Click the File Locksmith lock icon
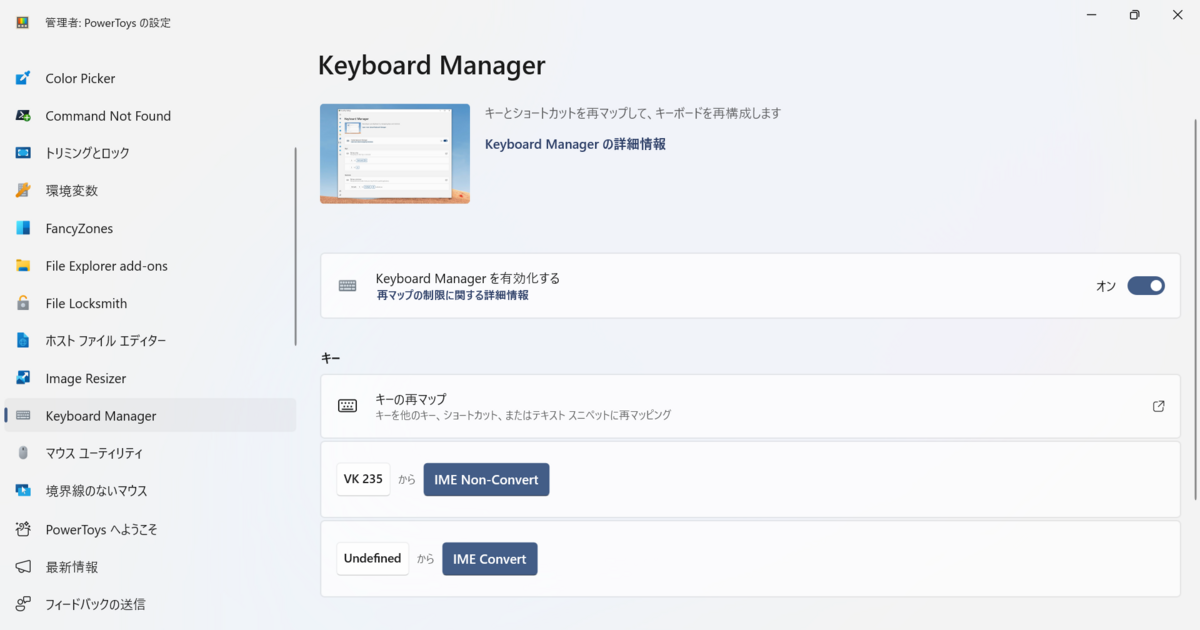 23,303
